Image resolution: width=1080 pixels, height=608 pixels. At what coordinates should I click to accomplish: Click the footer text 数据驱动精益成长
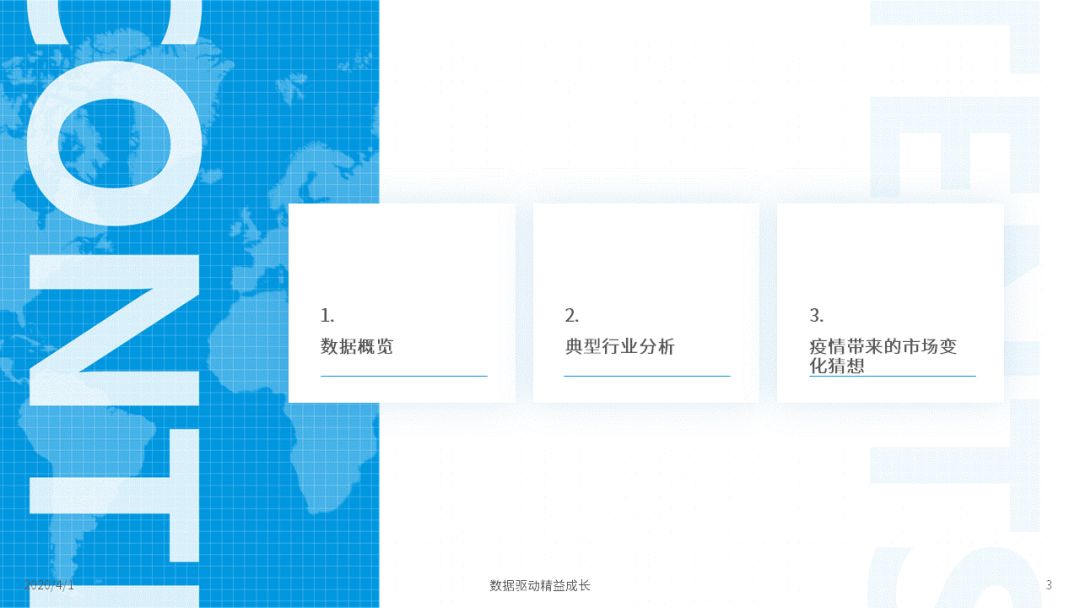coord(540,585)
